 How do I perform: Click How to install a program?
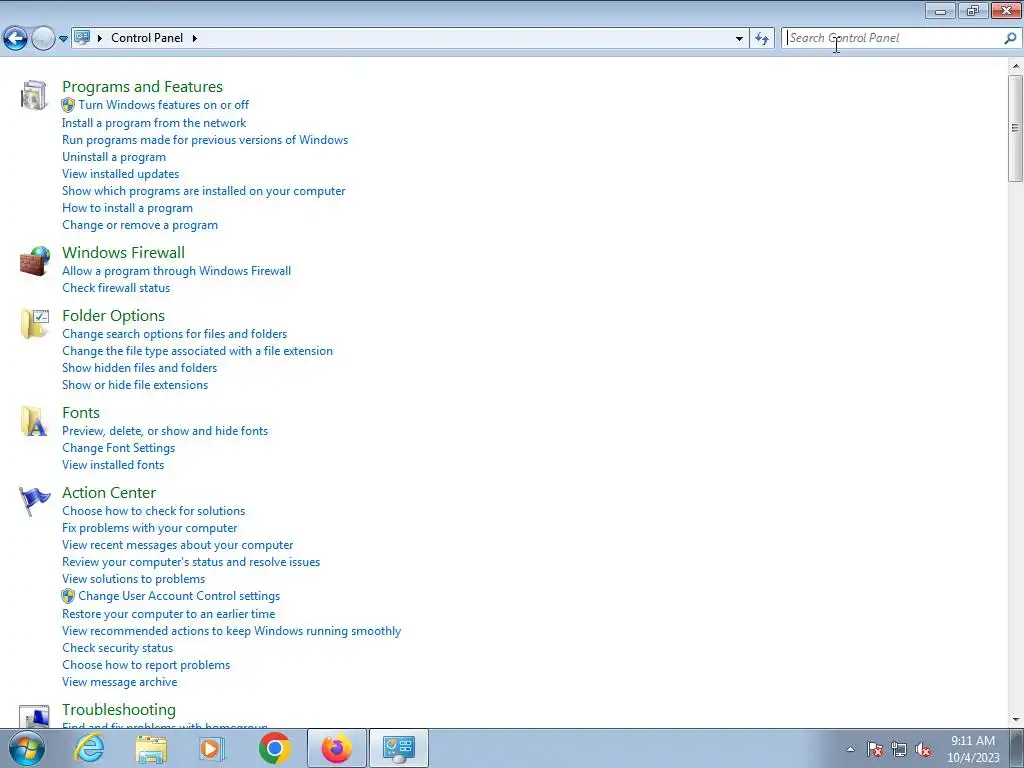pyautogui.click(x=127, y=208)
